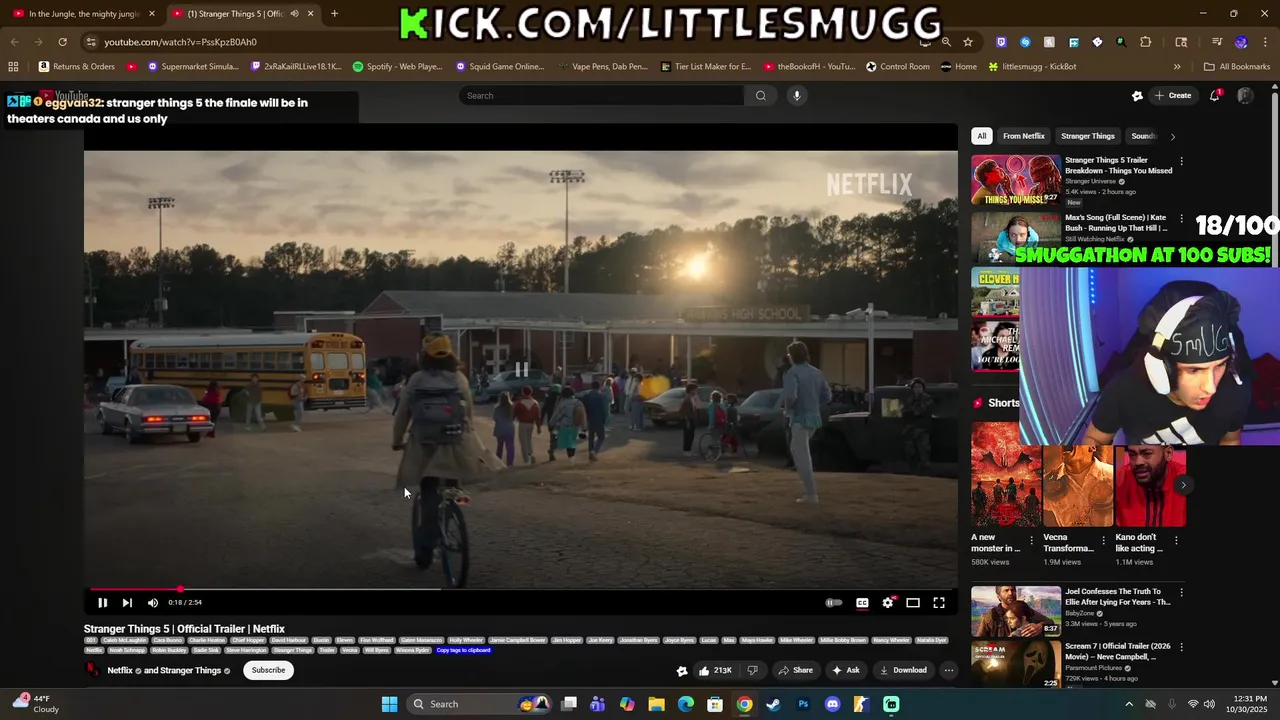Open media controls icon in Chrome toolbar
The height and width of the screenshot is (720, 1280).
pyautogui.click(x=1217, y=42)
